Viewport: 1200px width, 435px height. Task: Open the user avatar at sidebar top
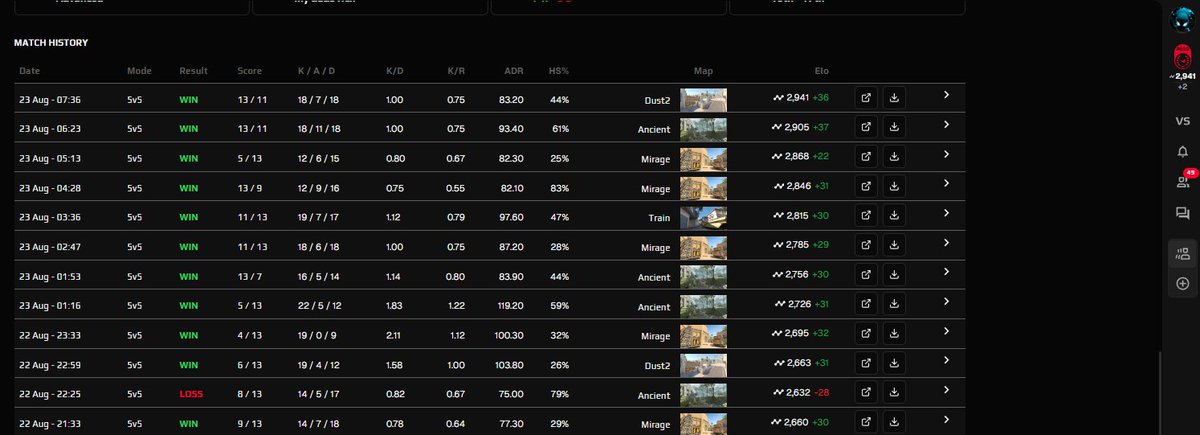(x=1182, y=18)
